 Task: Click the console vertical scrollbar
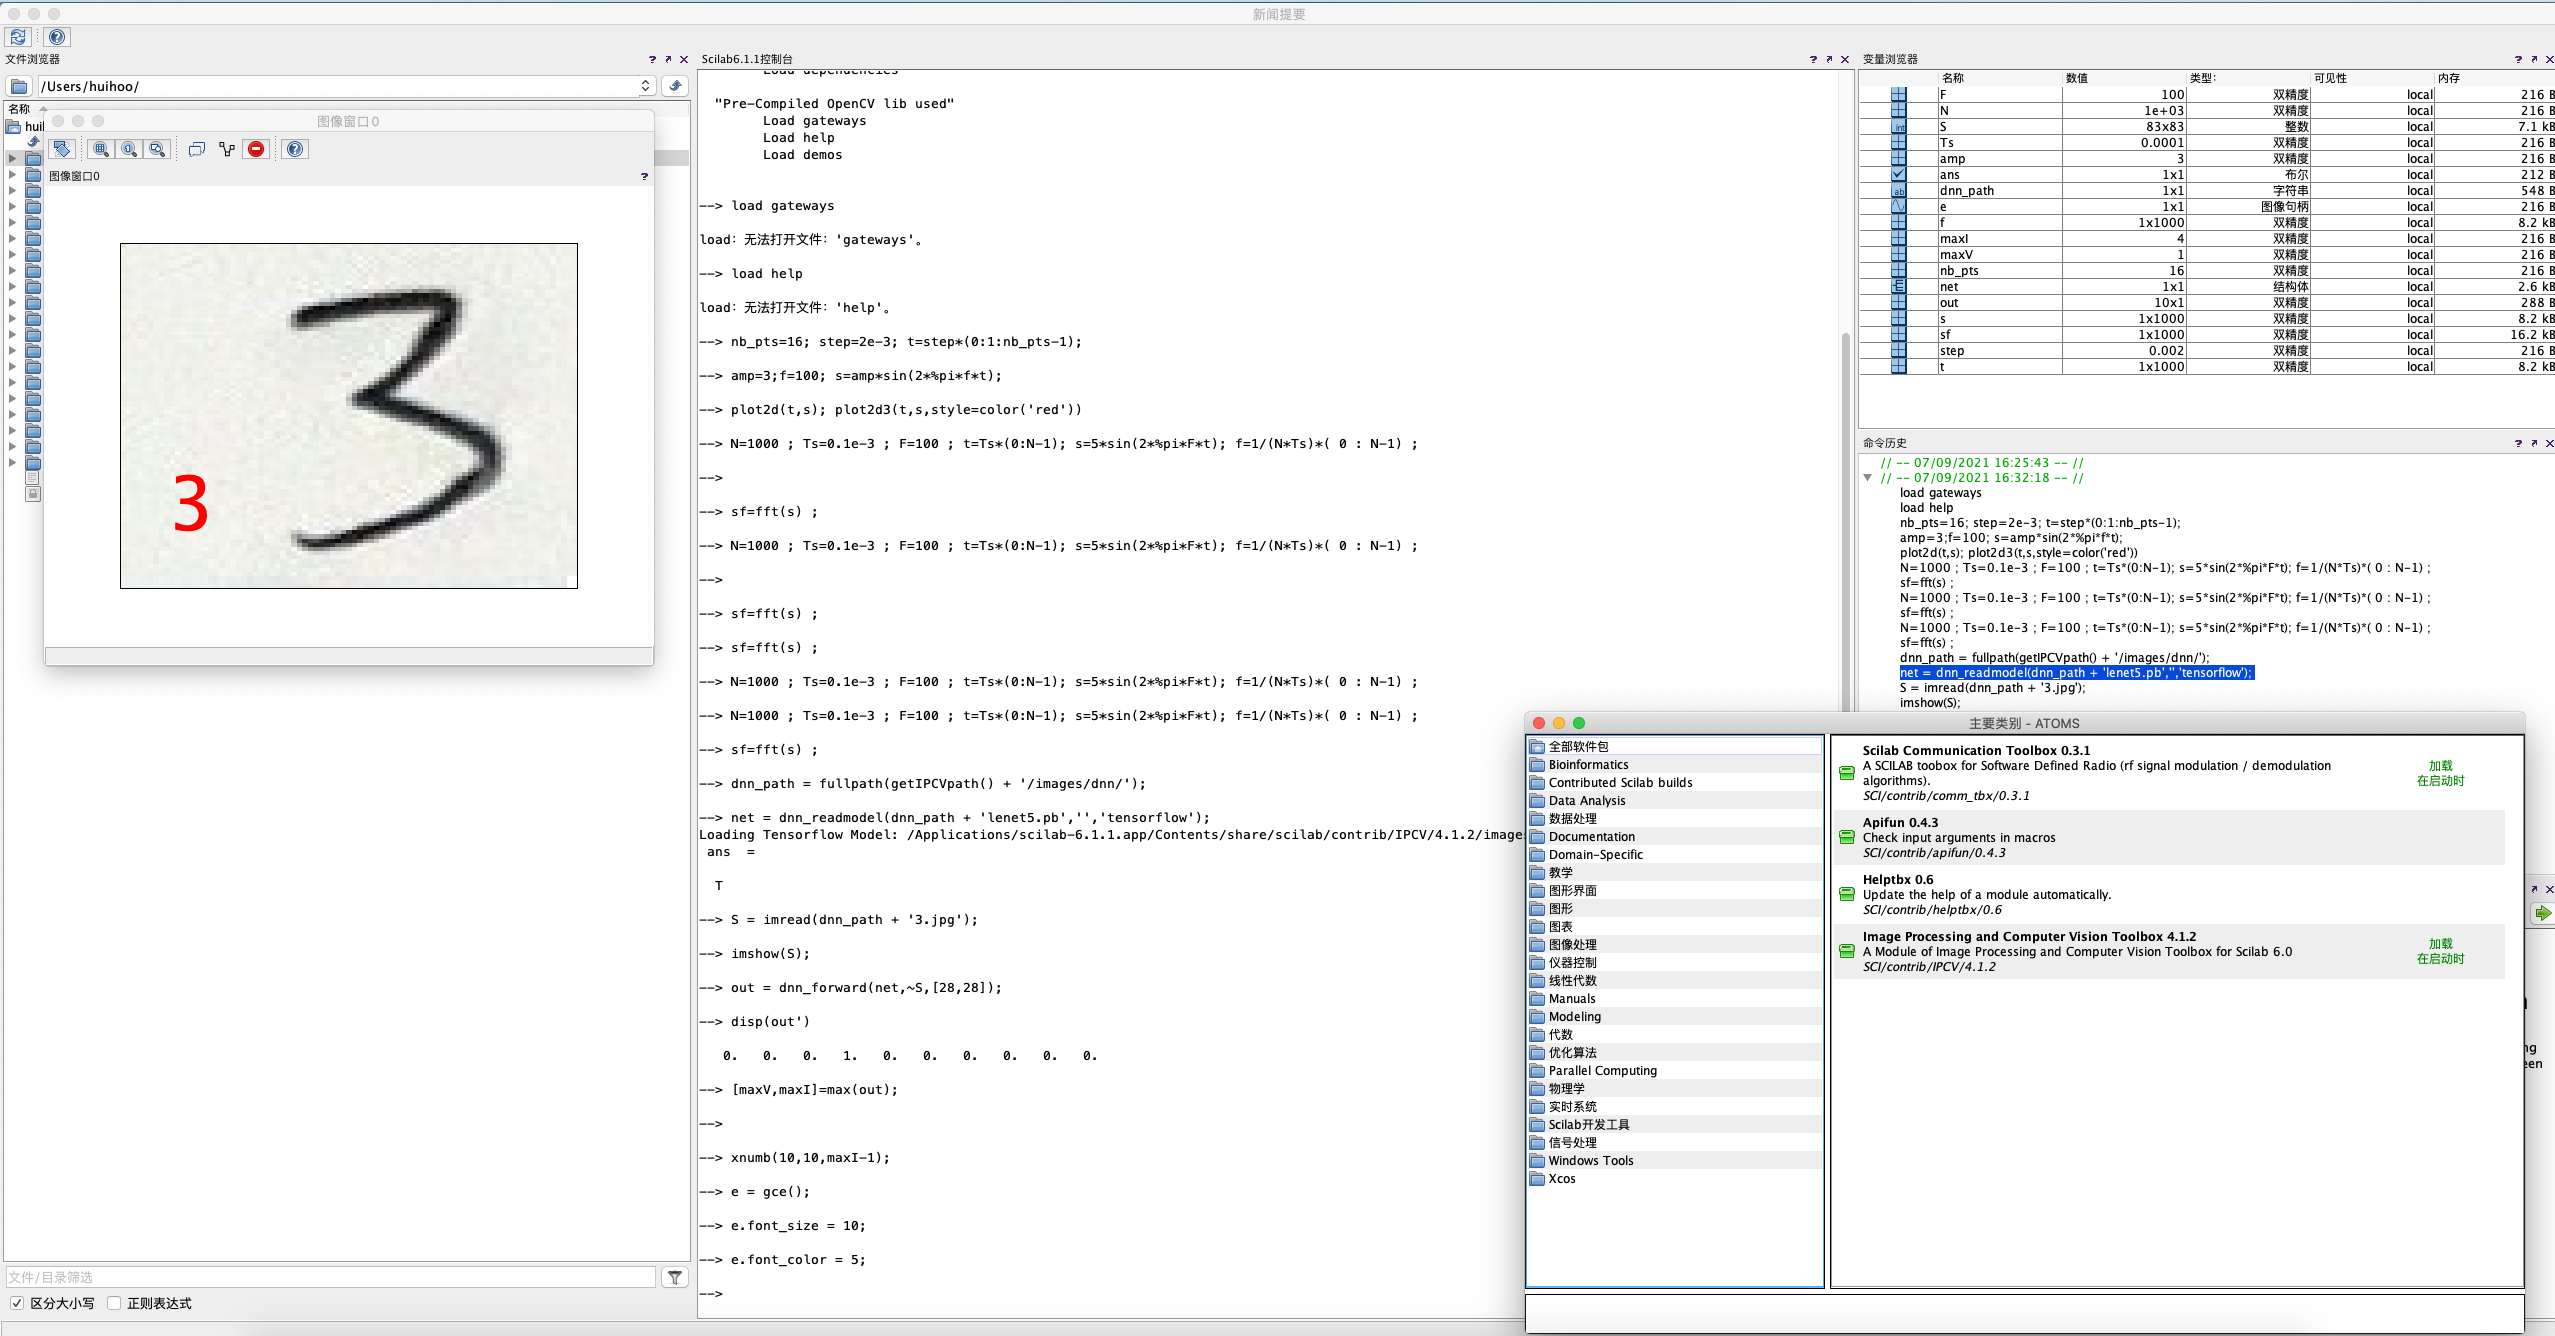(x=1846, y=500)
